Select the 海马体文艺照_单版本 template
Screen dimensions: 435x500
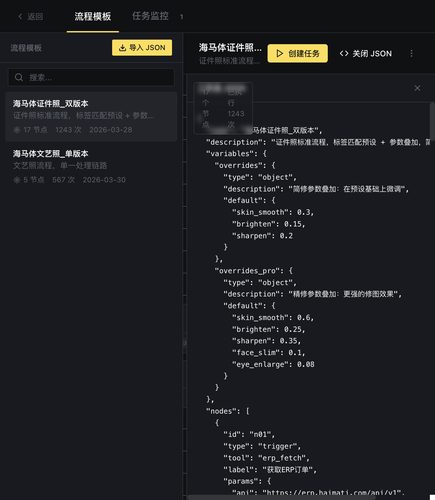pos(91,167)
